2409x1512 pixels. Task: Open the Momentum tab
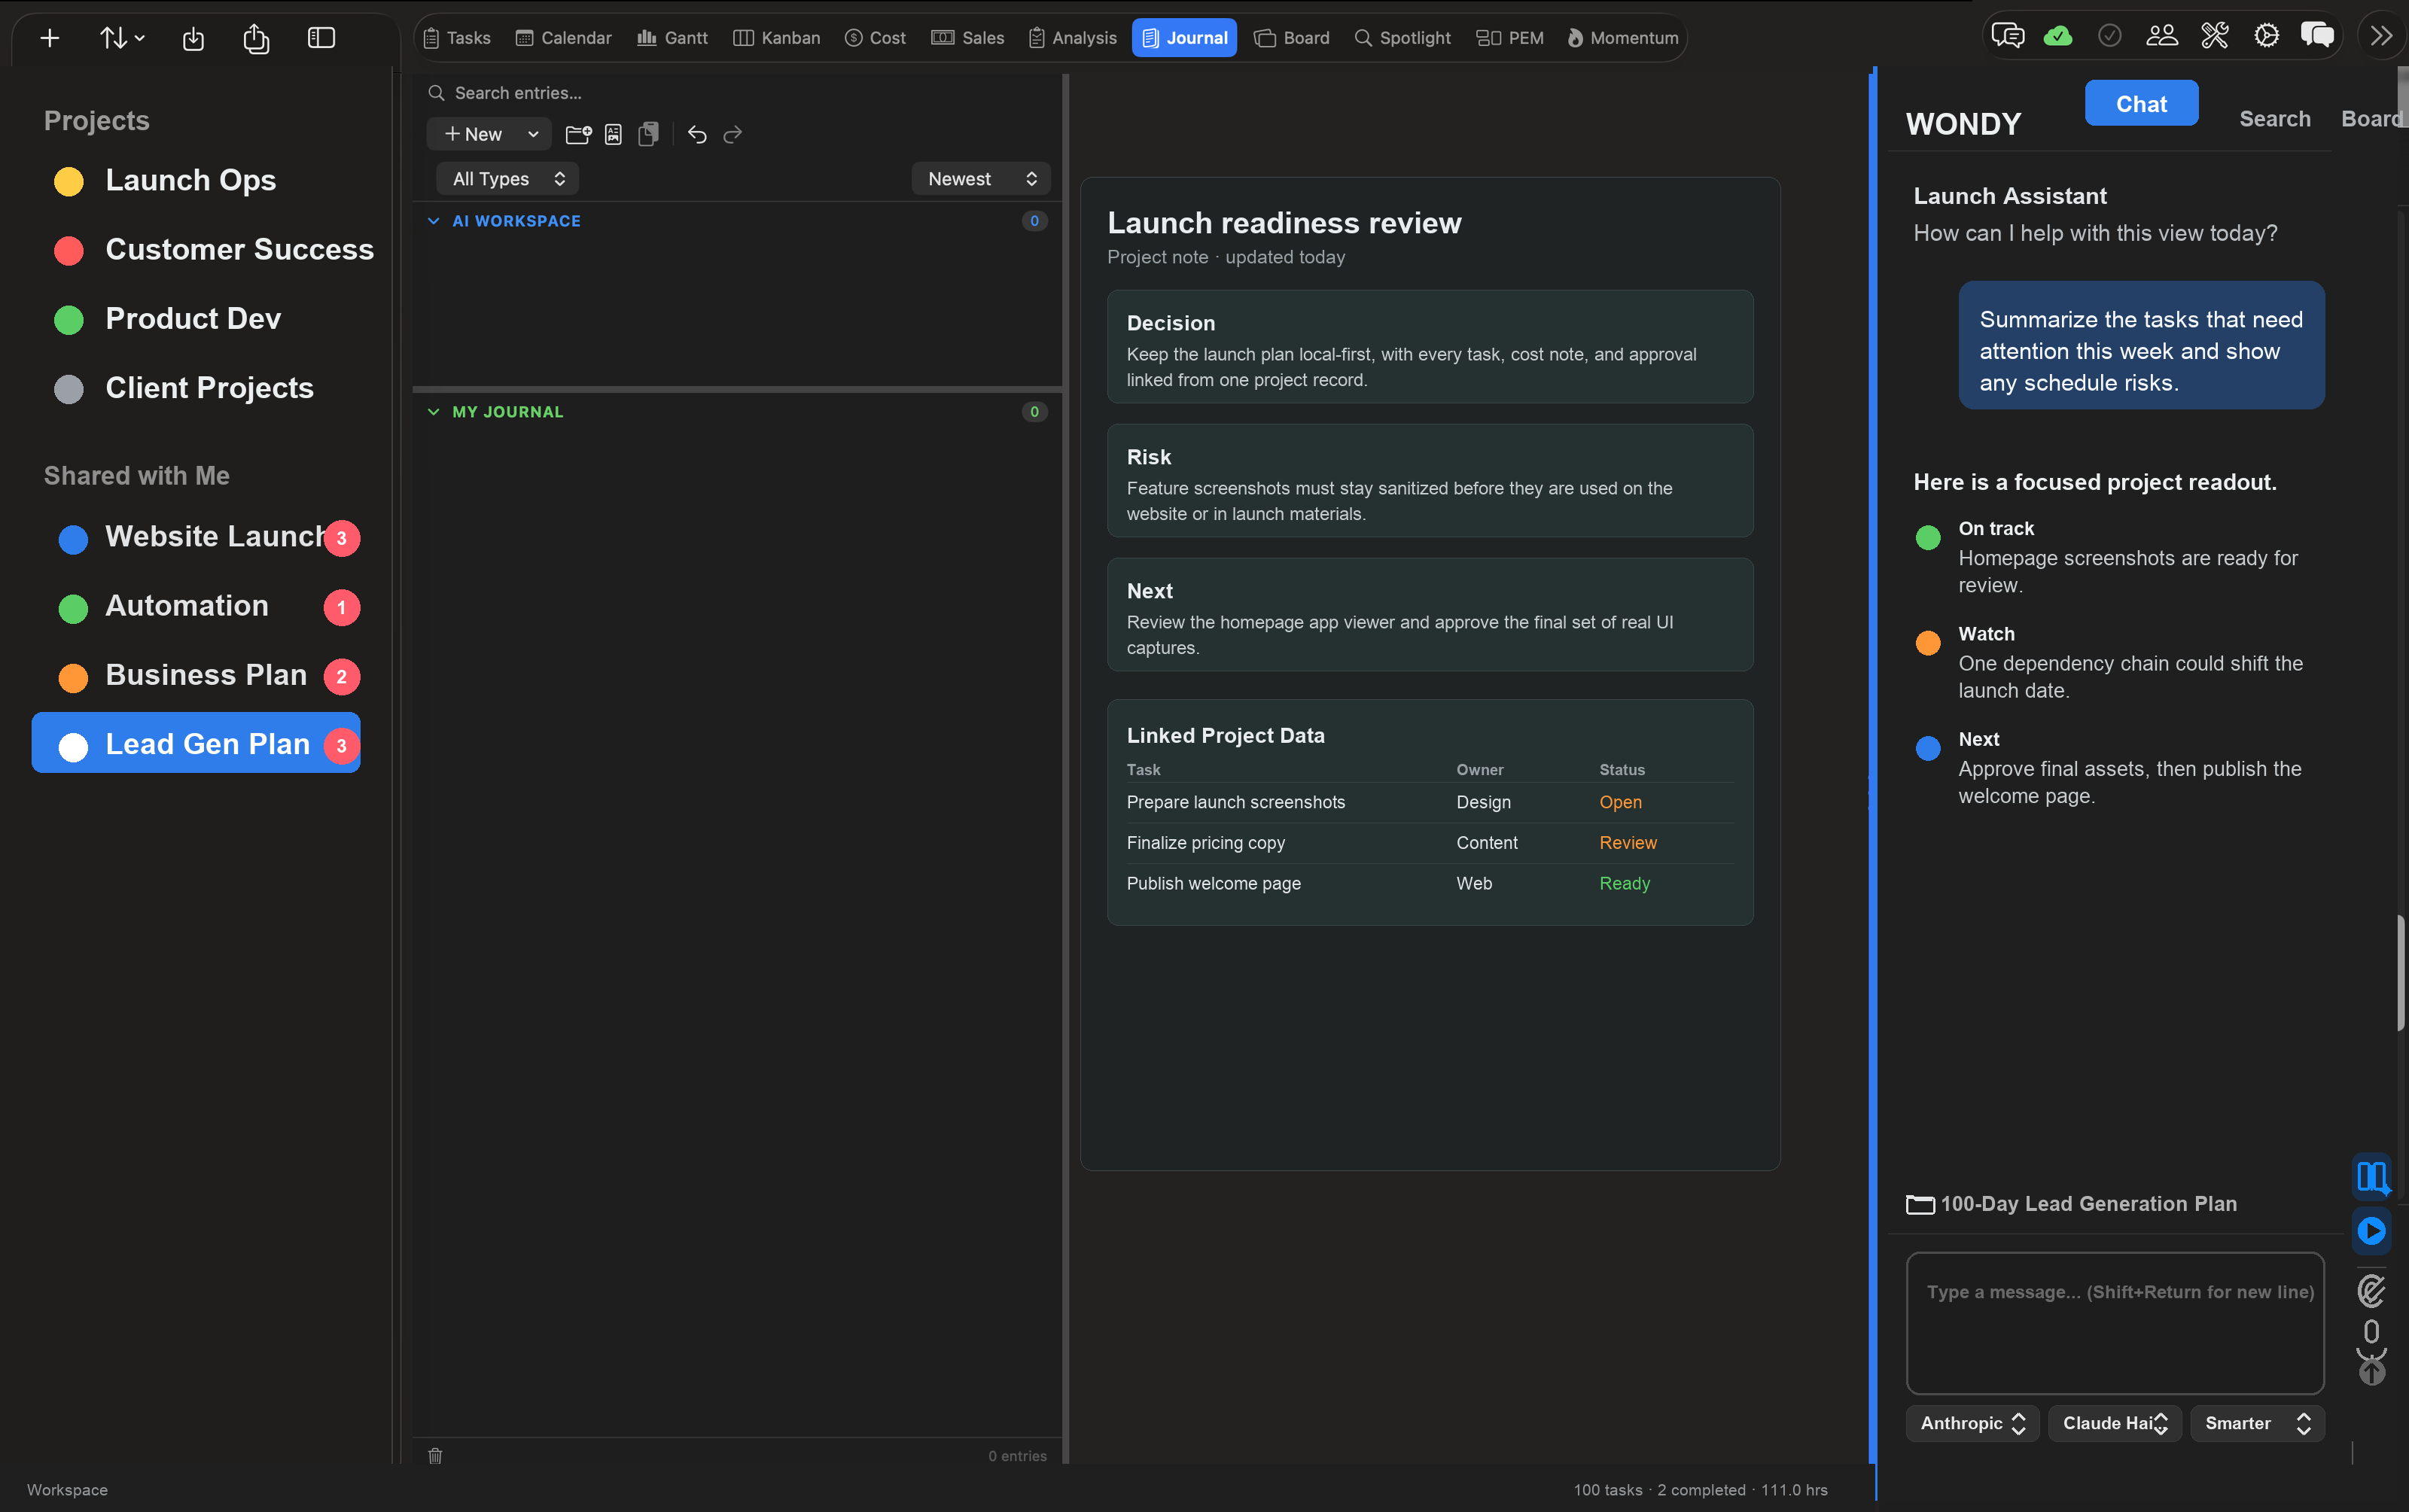pos(1622,38)
